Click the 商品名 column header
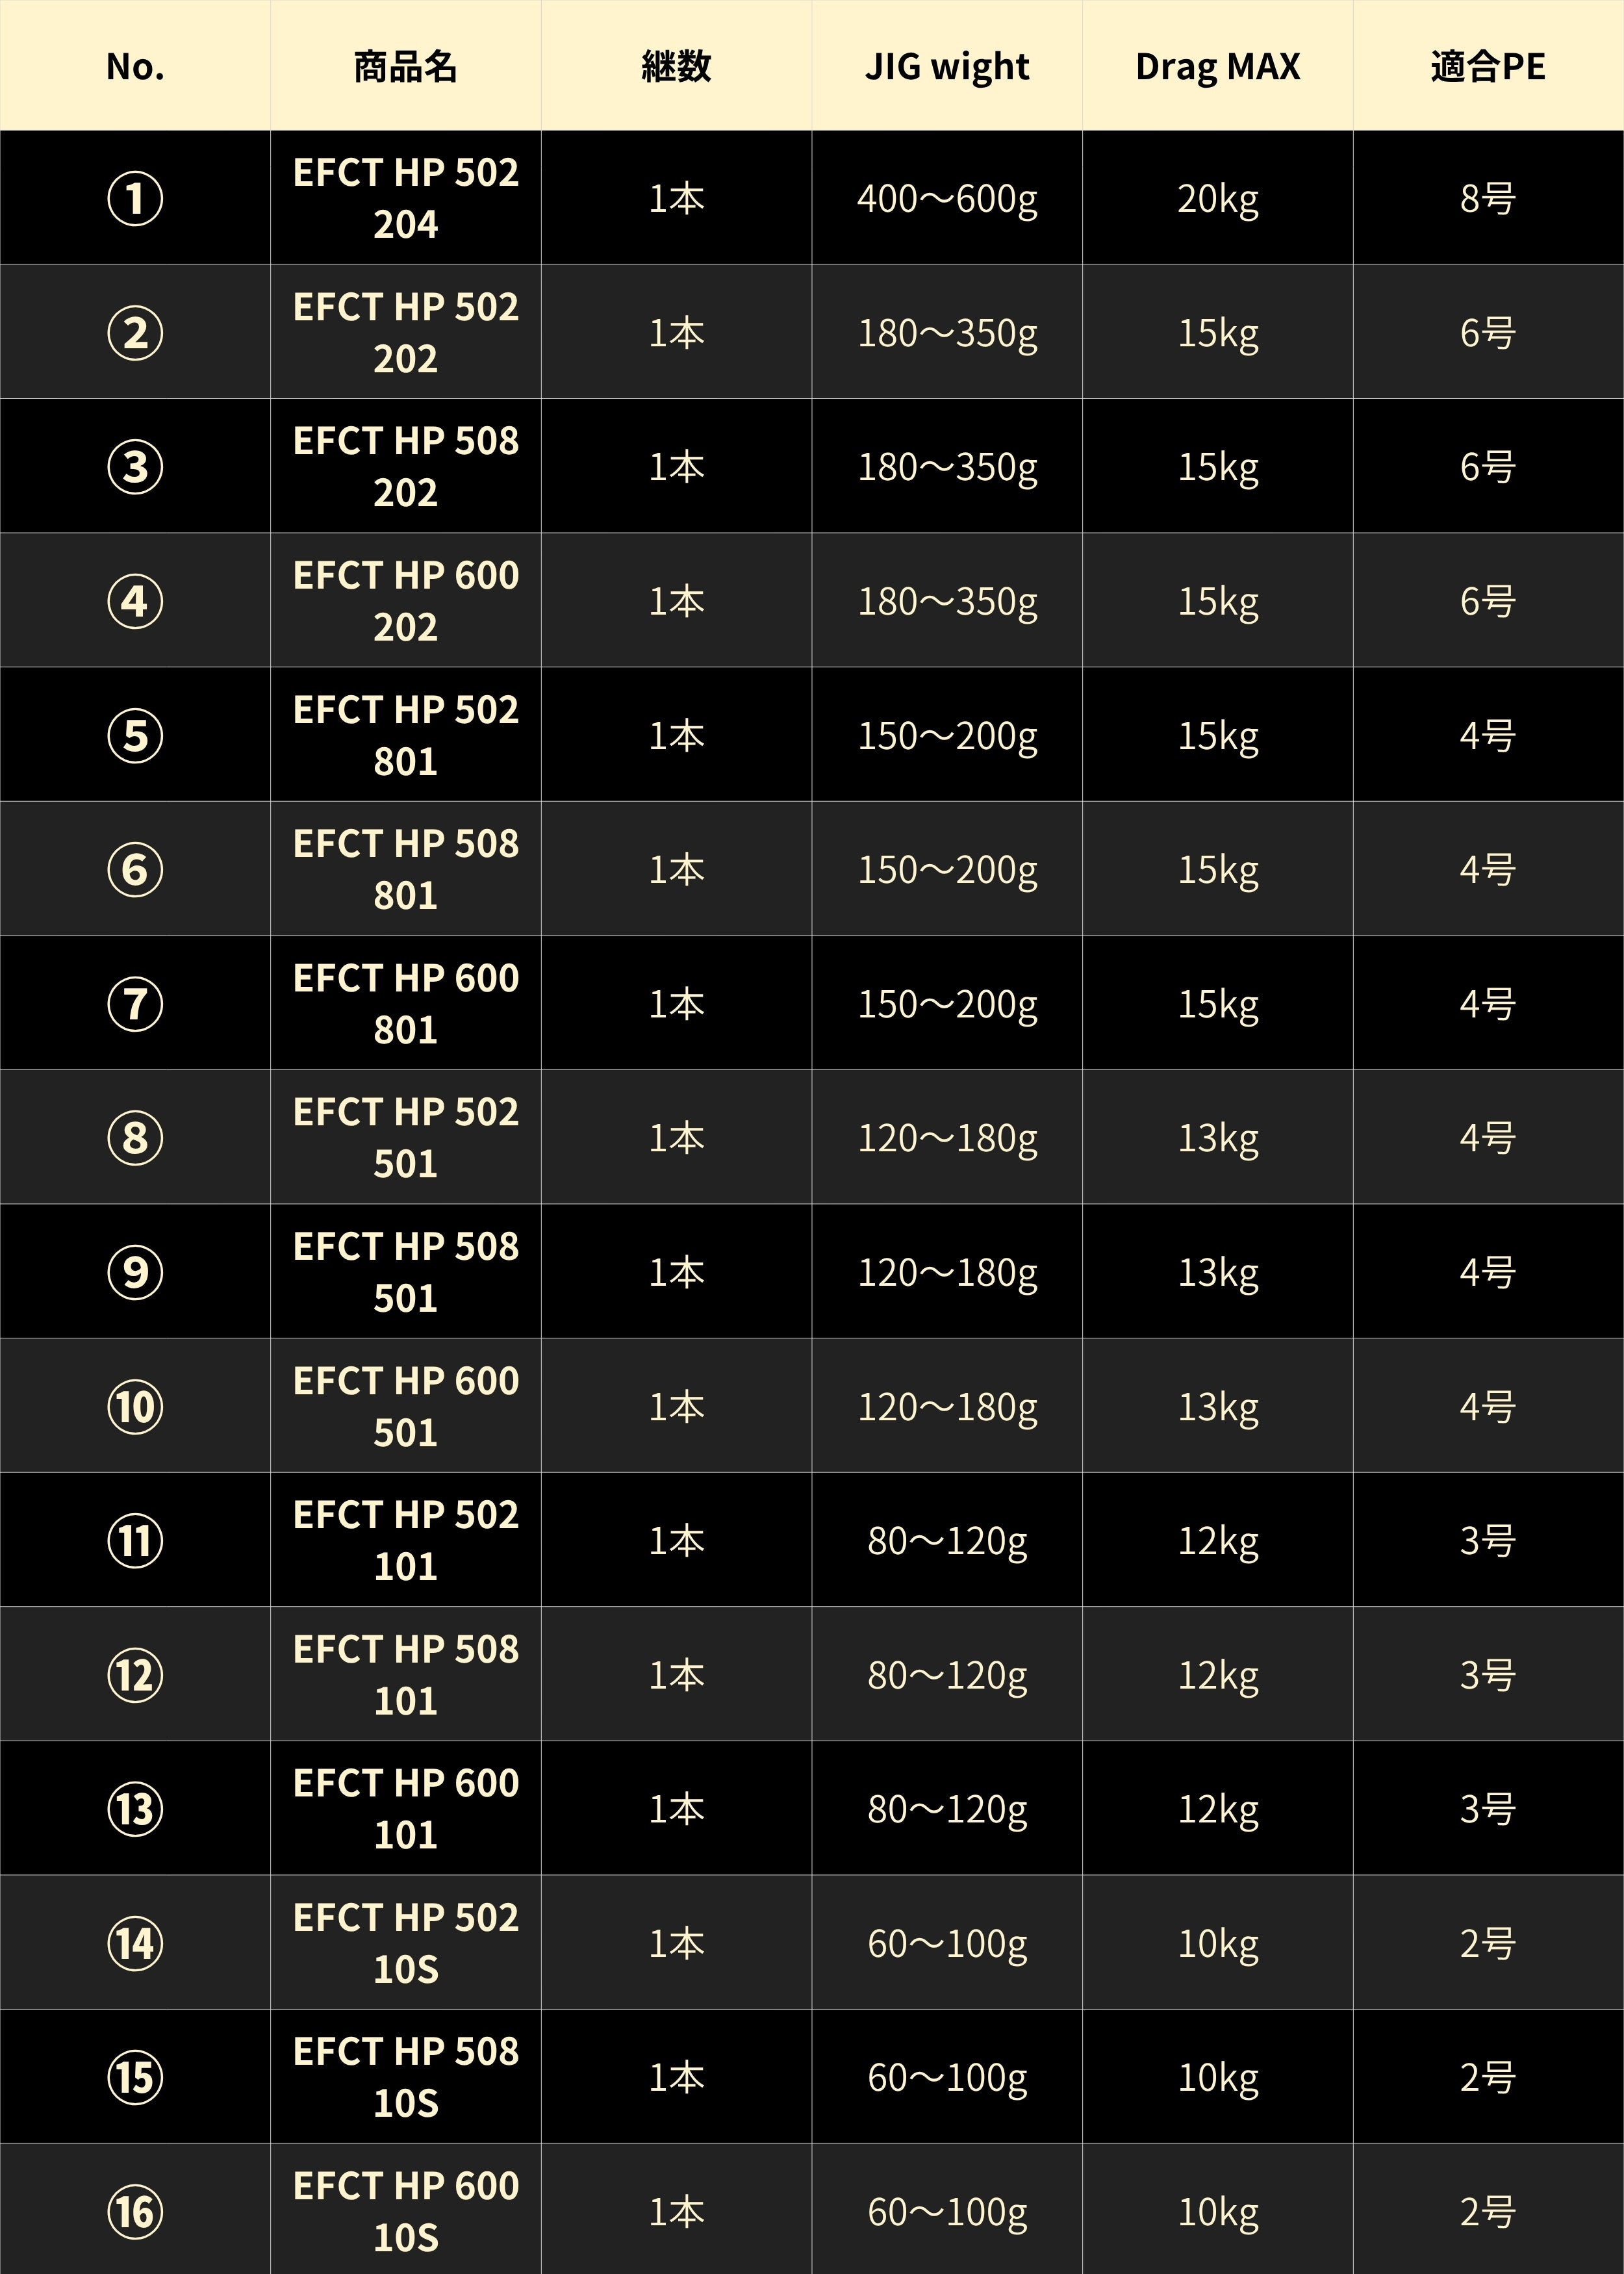This screenshot has width=1624, height=2274. 406,66
